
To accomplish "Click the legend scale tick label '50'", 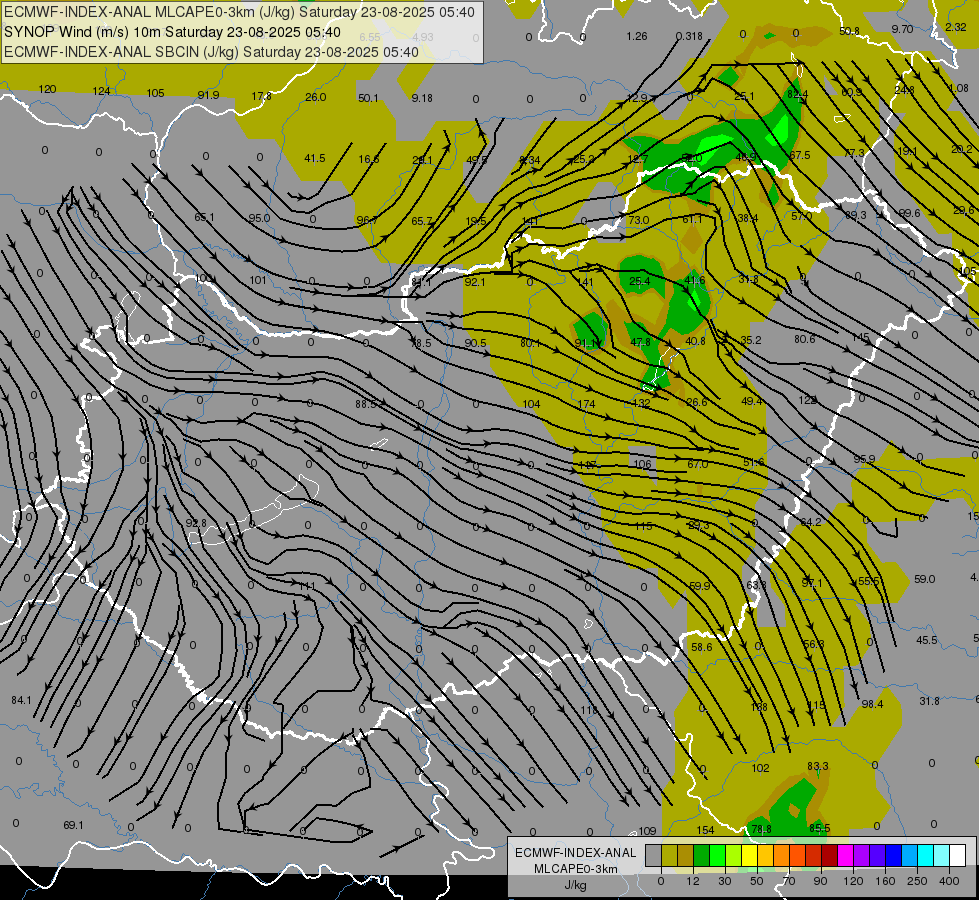I will [757, 881].
